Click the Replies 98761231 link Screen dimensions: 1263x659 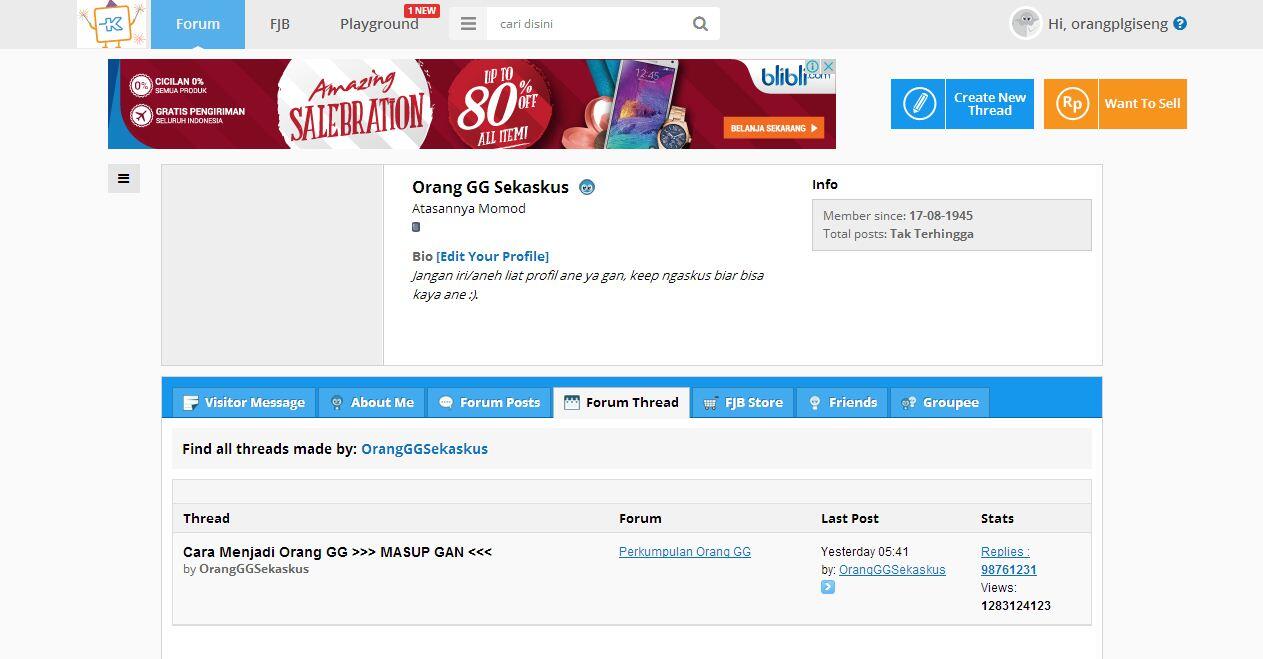click(1008, 561)
